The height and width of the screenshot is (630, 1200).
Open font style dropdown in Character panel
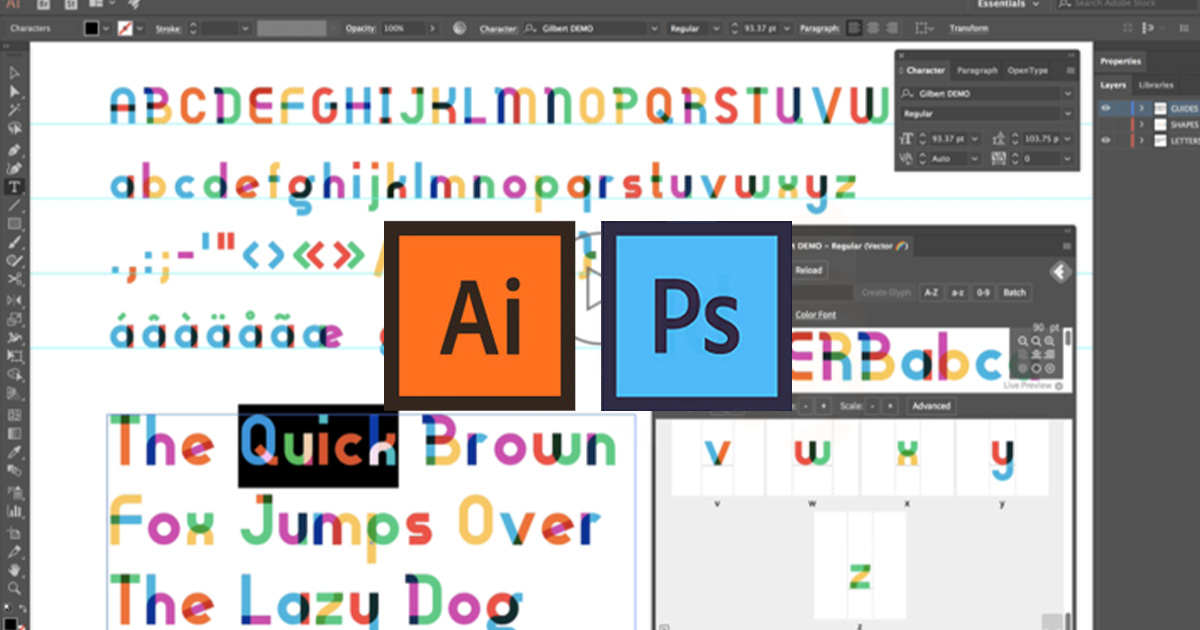pyautogui.click(x=1068, y=114)
